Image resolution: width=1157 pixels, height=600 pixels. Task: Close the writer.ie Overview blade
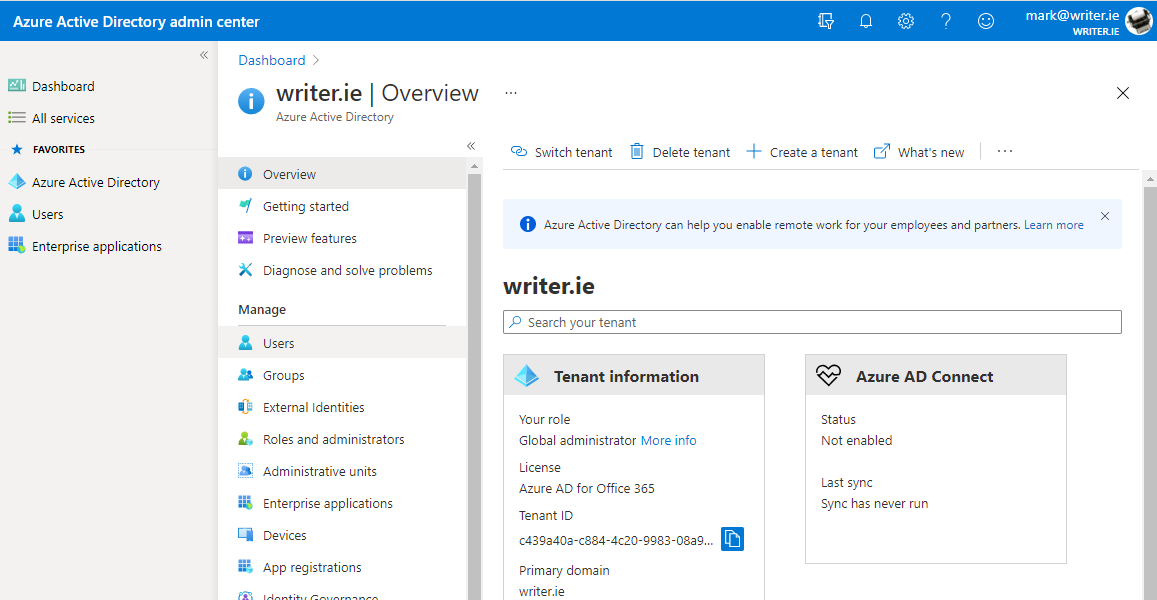pos(1123,93)
